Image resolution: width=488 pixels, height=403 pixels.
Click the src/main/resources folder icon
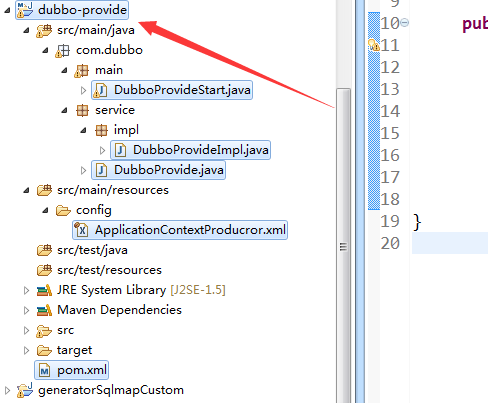pyautogui.click(x=44, y=190)
